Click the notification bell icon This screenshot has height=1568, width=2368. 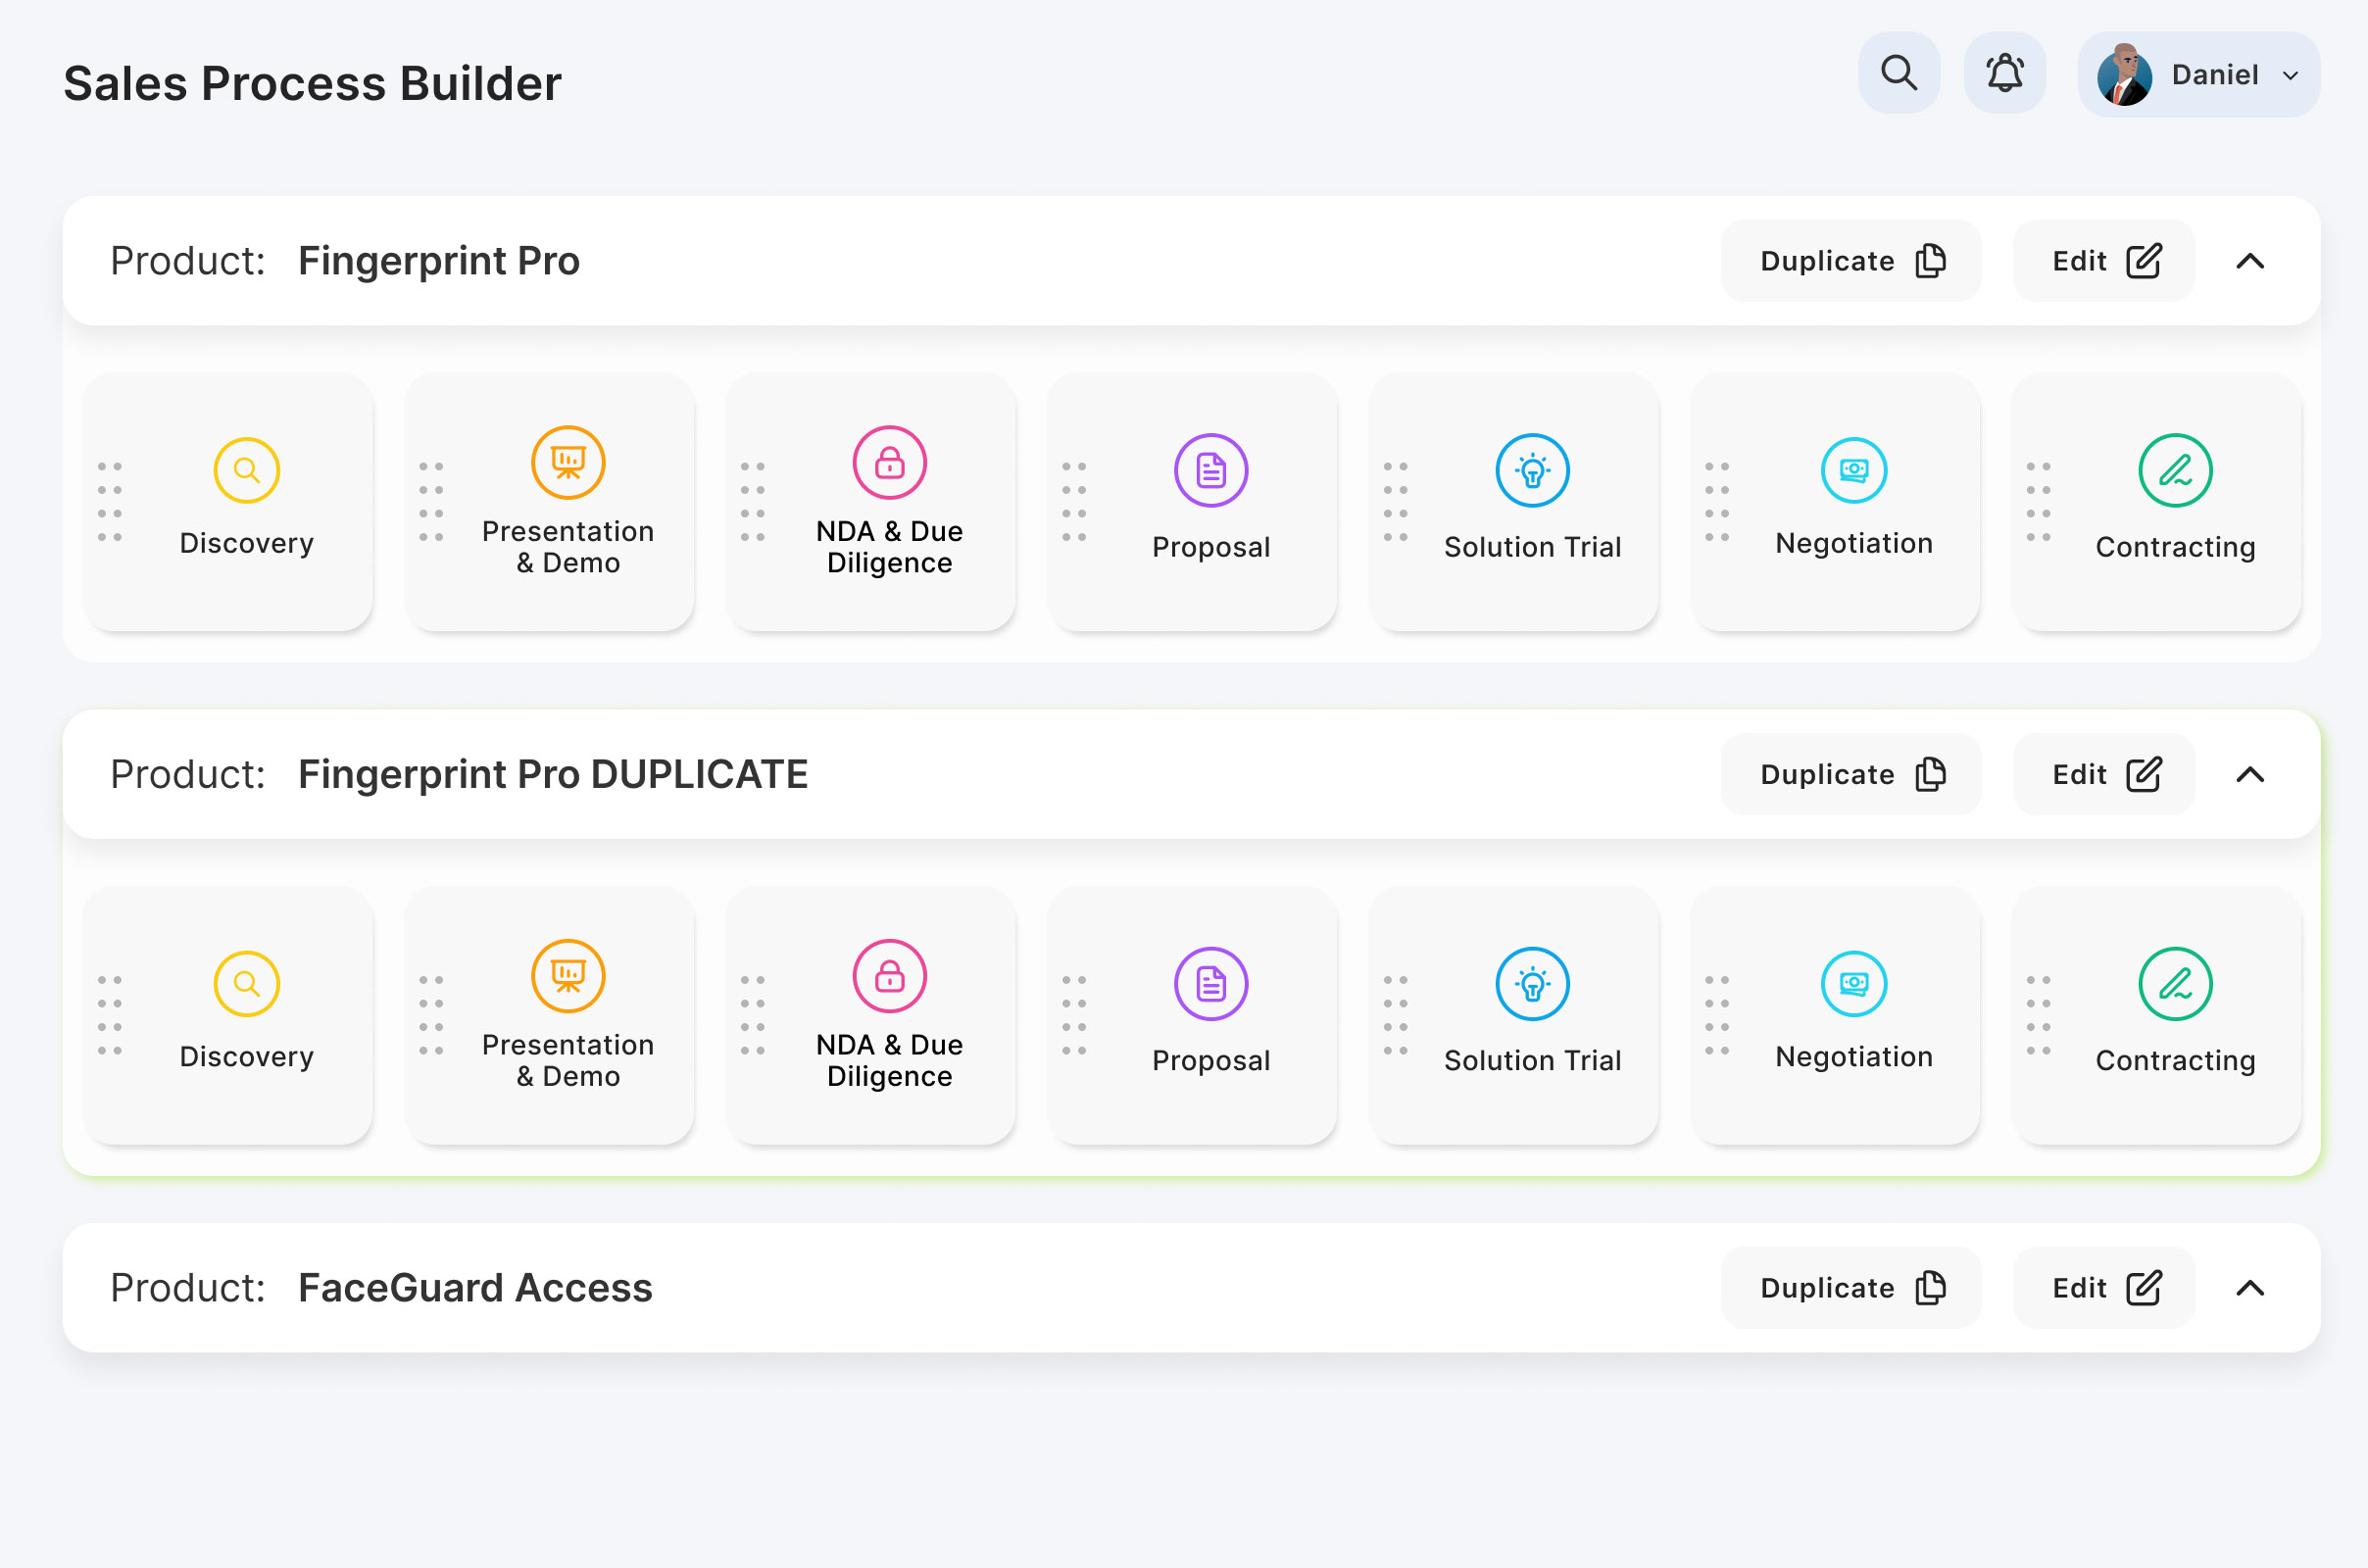coord(2004,74)
